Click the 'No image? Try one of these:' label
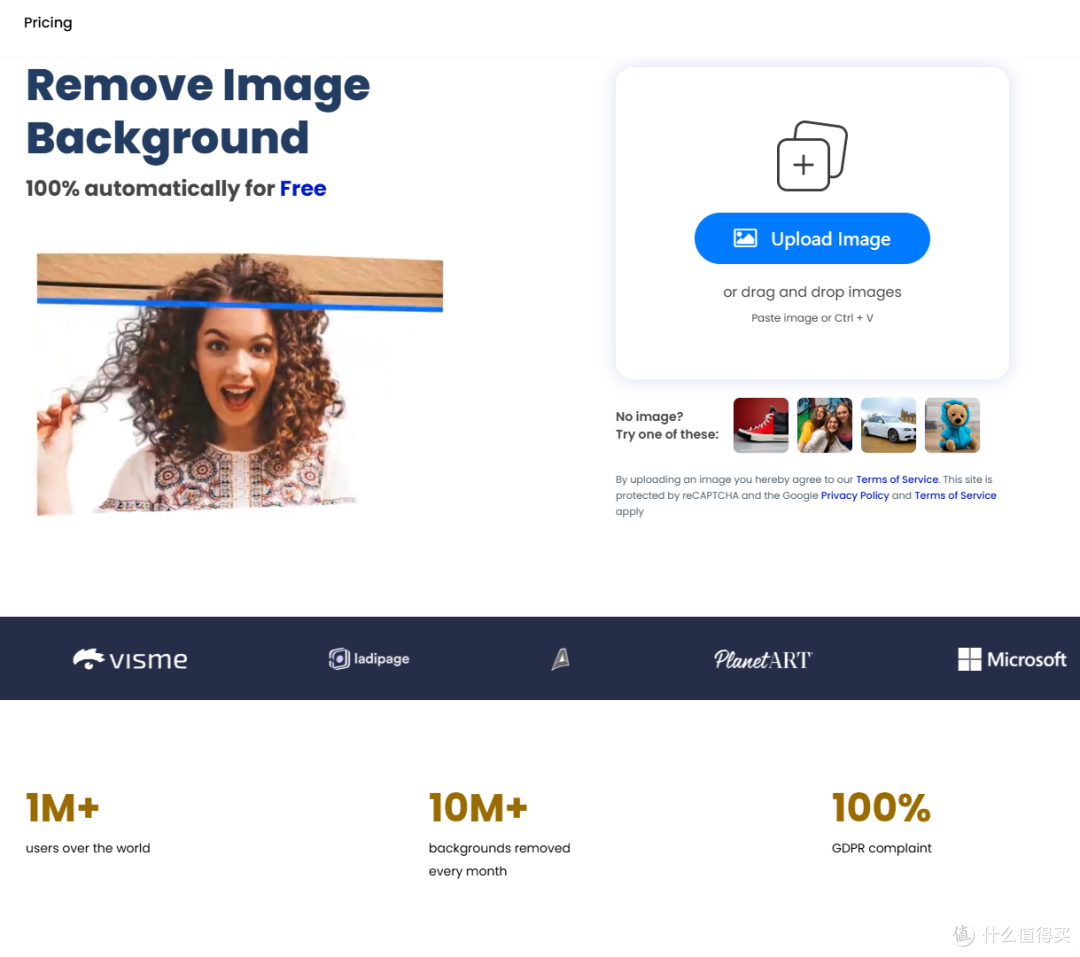1080x957 pixels. [667, 425]
